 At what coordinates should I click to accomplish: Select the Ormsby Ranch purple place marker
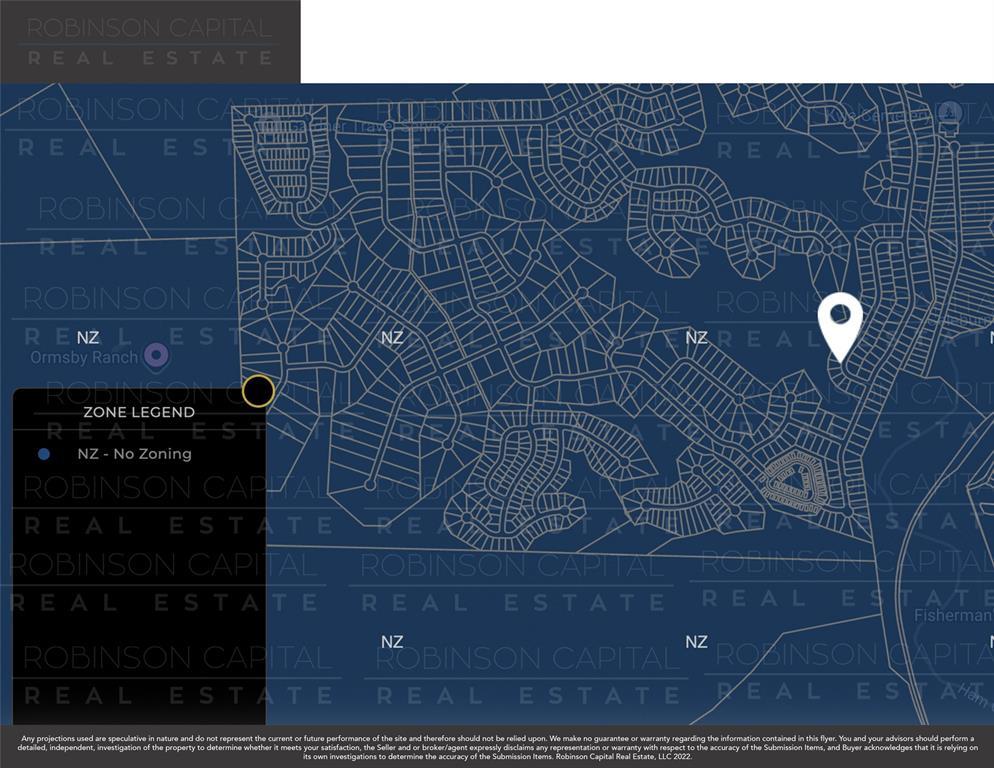[156, 355]
